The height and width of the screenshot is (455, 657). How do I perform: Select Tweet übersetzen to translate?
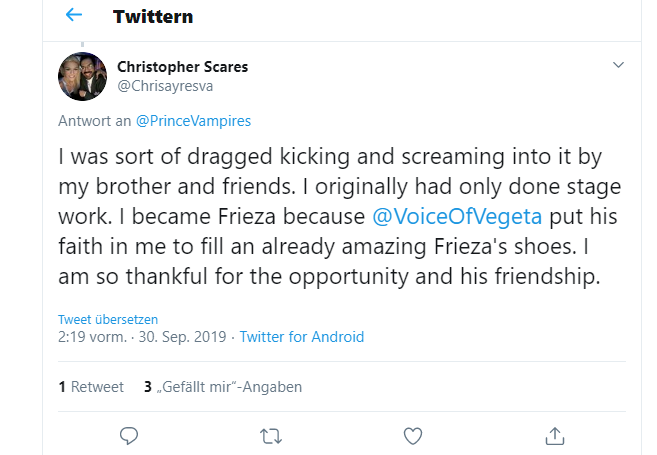tap(108, 319)
